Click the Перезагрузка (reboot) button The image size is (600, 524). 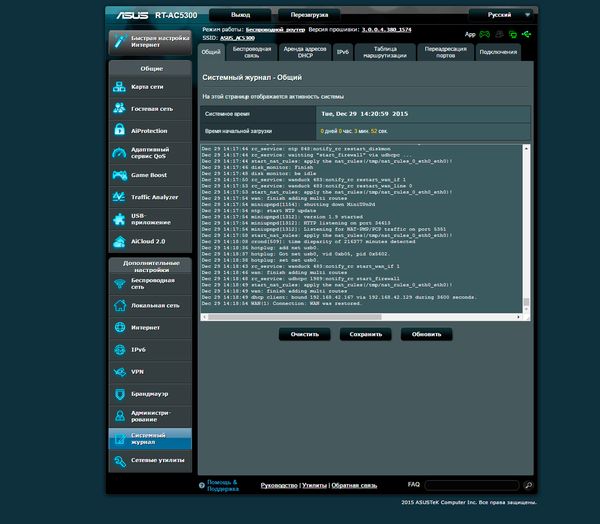[x=309, y=15]
